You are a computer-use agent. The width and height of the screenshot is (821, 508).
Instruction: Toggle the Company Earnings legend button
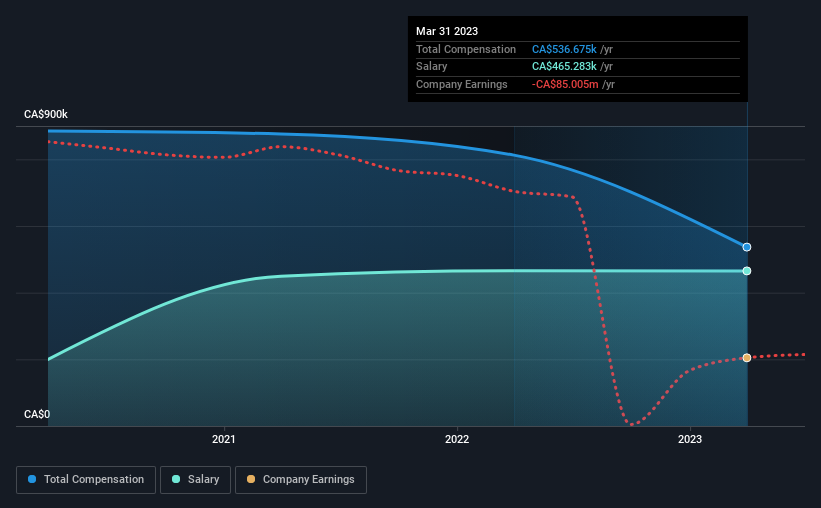click(301, 480)
